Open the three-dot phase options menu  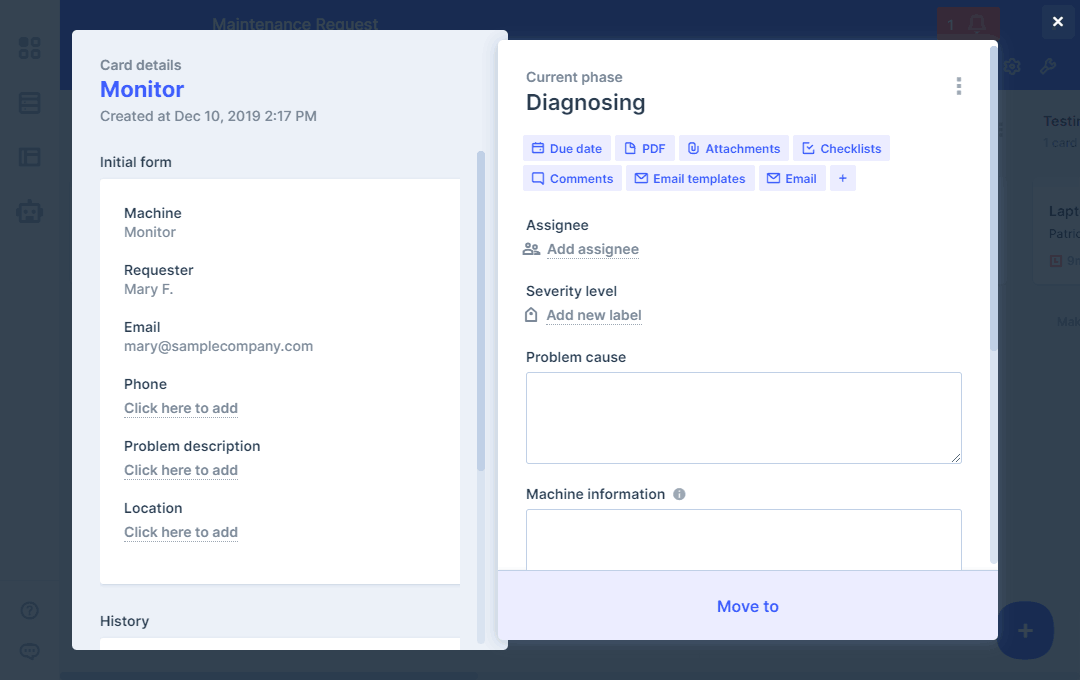pyautogui.click(x=958, y=86)
